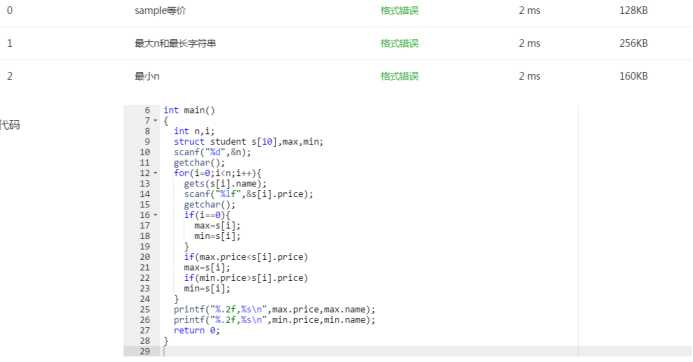Image resolution: width=693 pixels, height=362 pixels.
Task: Click test case index 0
Action: [10, 11]
